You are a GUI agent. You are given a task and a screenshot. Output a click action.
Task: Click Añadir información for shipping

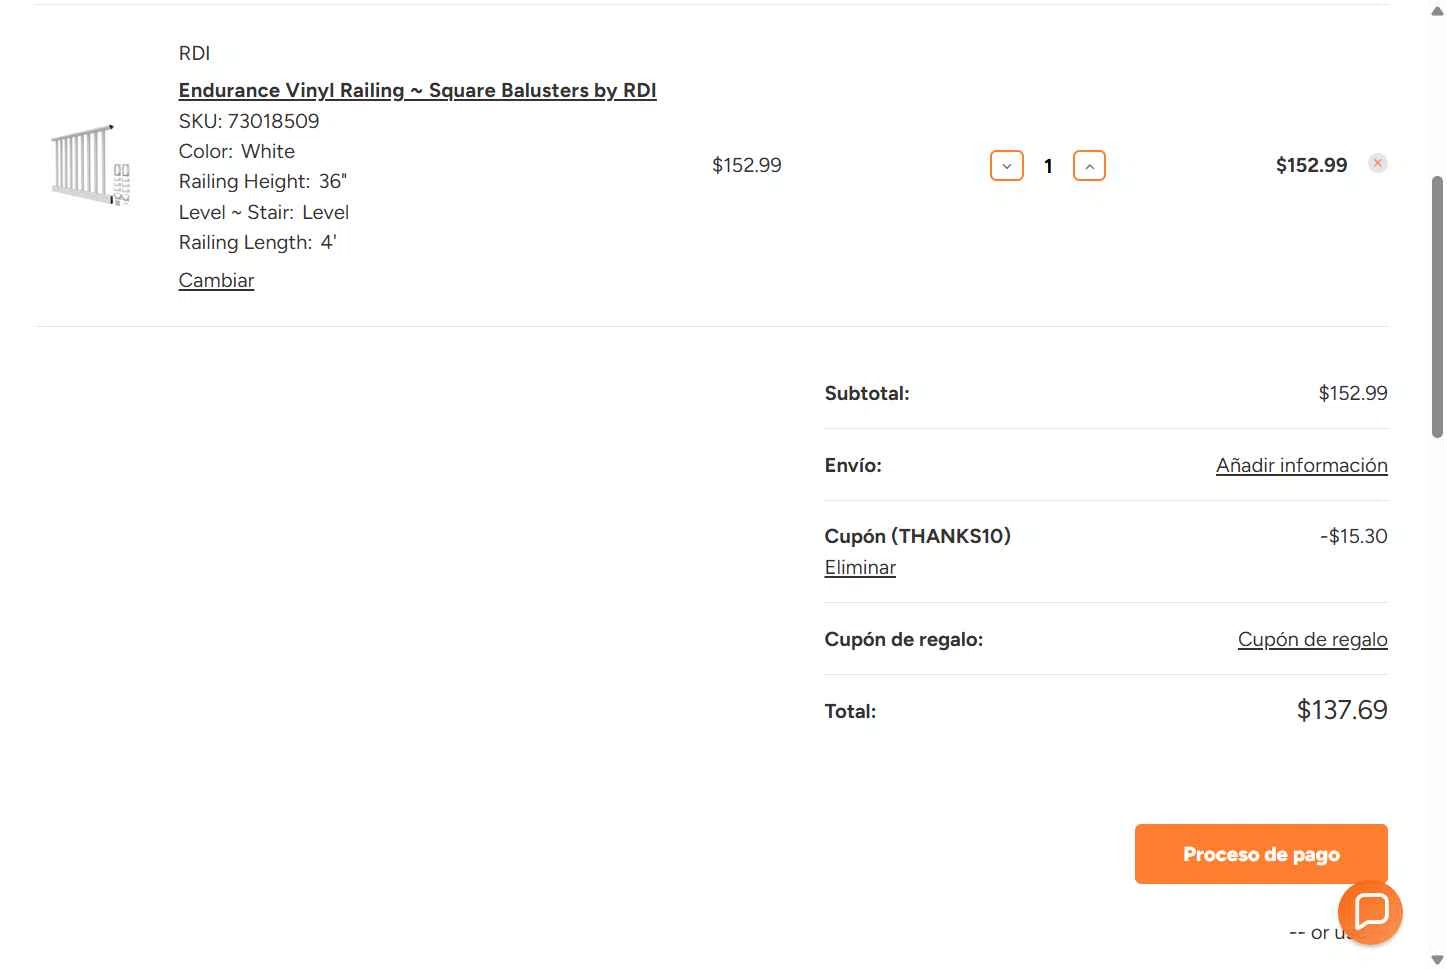(x=1301, y=465)
